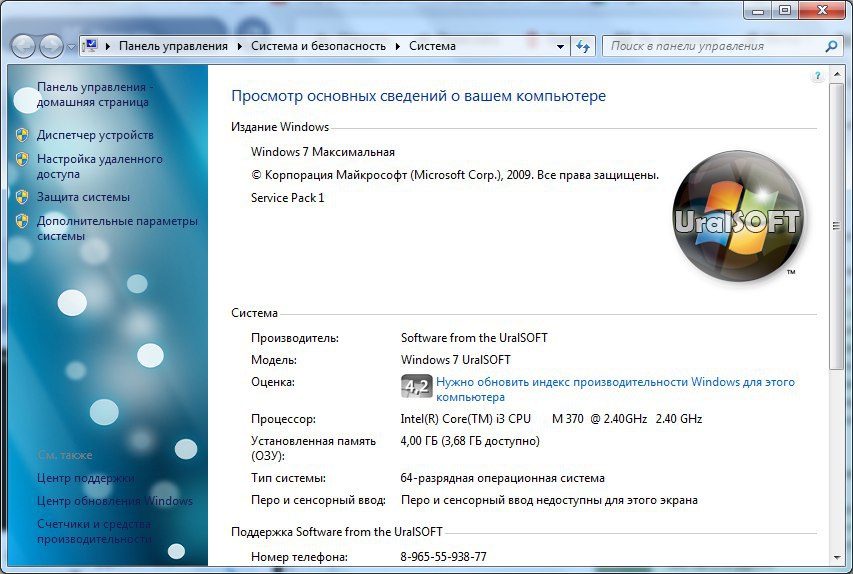Click shield icon beside Настройка удаленного доступа
Screen dimensions: 853x574
click(x=22, y=159)
